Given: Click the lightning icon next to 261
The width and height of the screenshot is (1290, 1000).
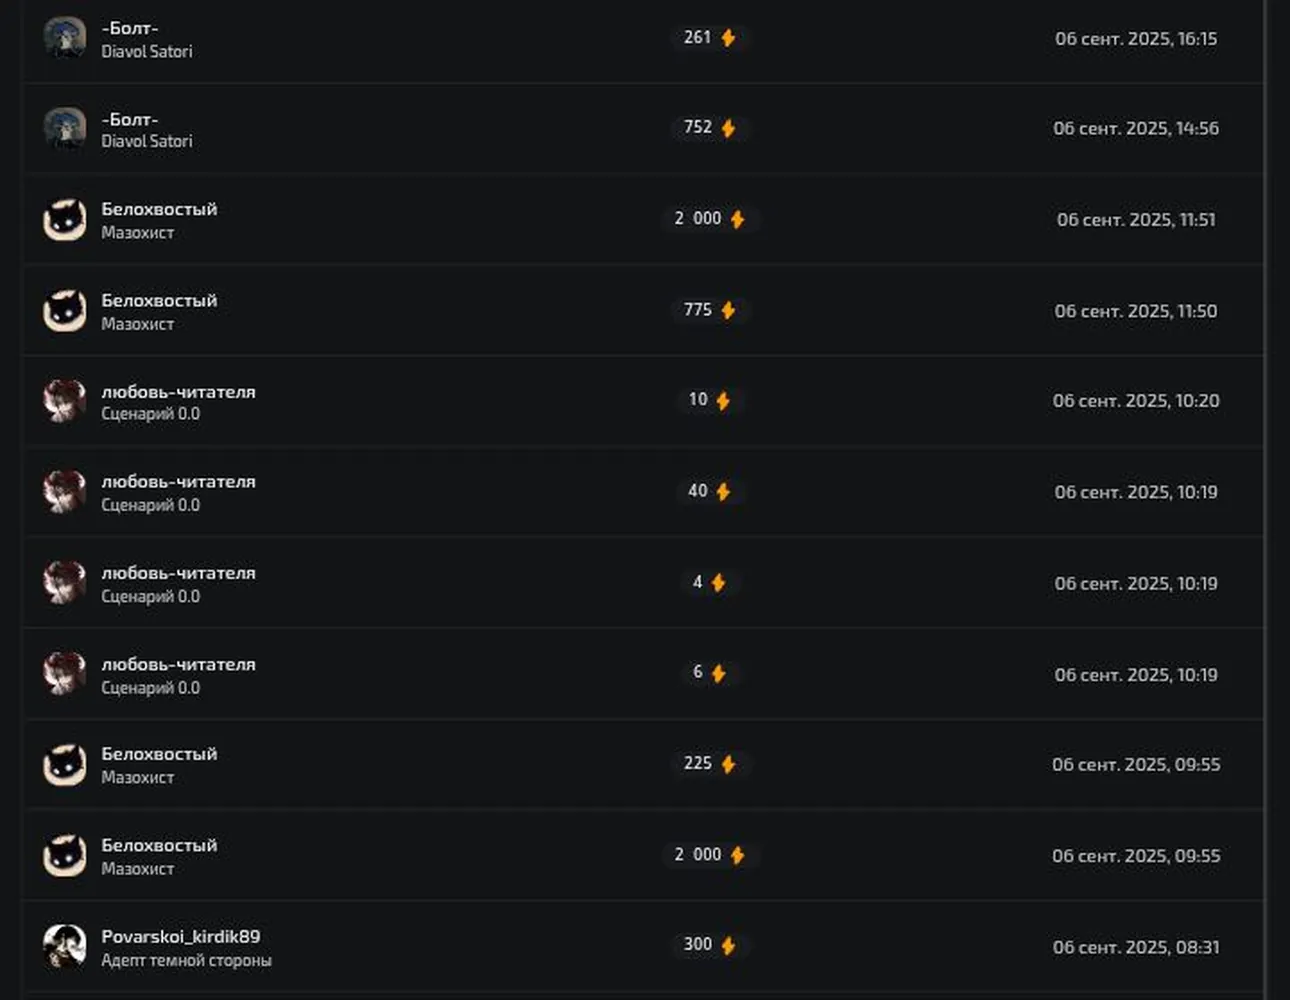Looking at the screenshot, I should coord(728,38).
